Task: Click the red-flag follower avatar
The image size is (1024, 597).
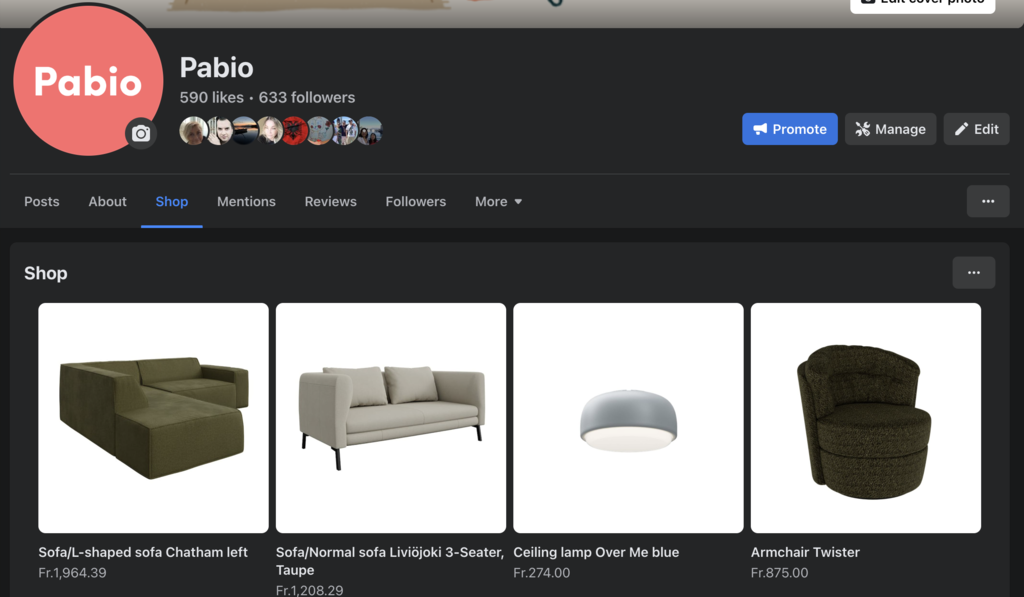Action: click(x=295, y=131)
